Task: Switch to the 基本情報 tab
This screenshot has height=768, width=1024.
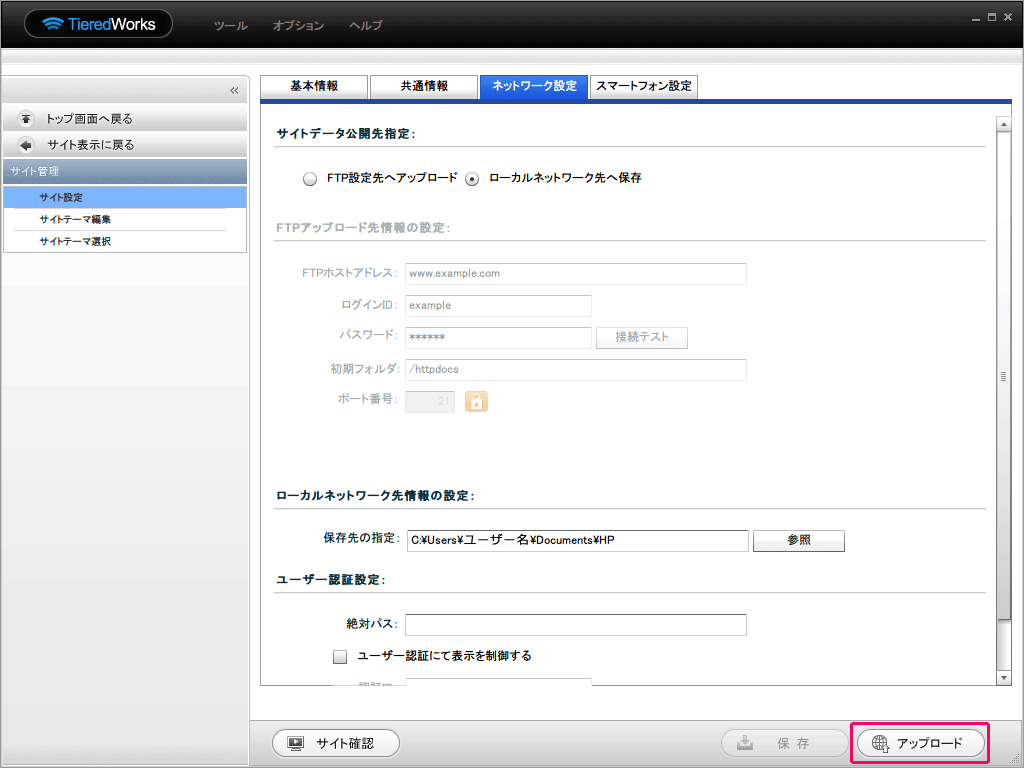Action: point(314,87)
